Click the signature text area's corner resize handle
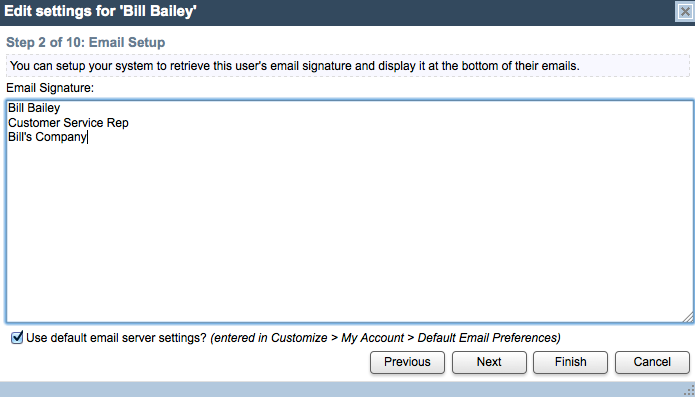695x397 pixels. (x=687, y=316)
